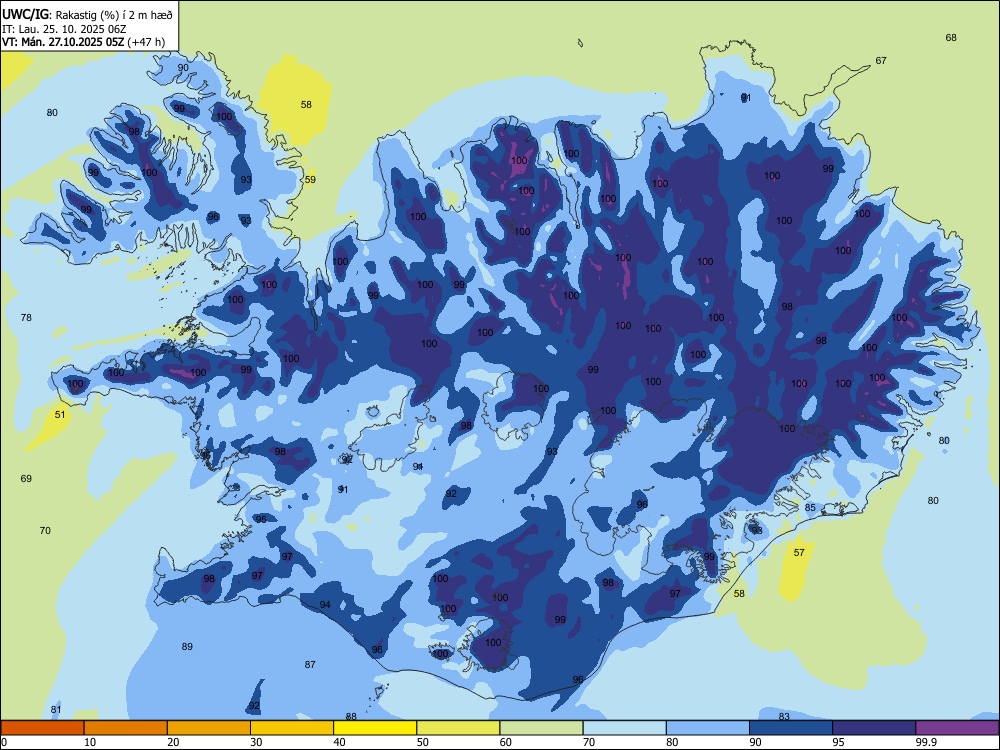Image resolution: width=1000 pixels, height=750 pixels.
Task: Click the '85' value near the southeast coast
Action: tap(810, 508)
